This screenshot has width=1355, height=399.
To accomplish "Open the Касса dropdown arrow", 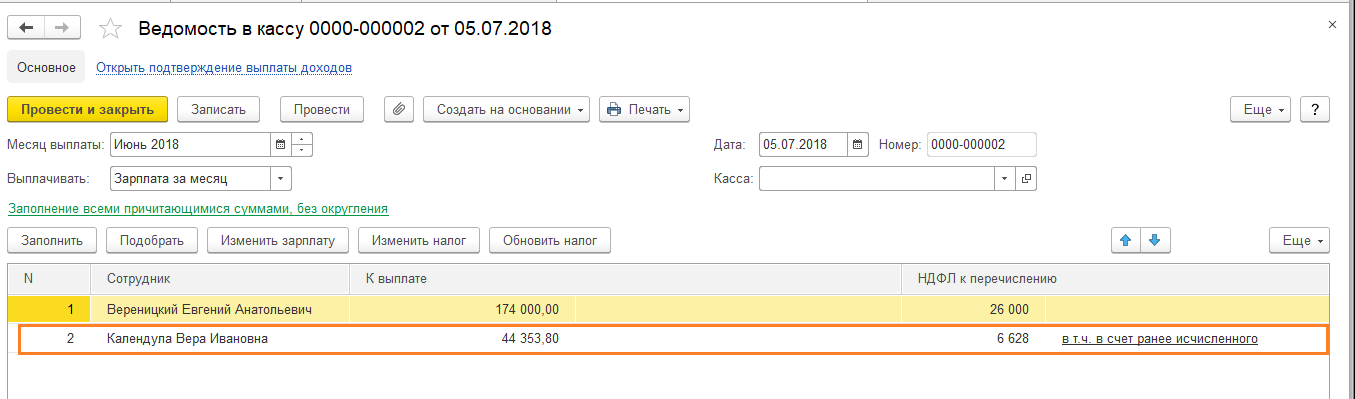I will [x=1005, y=179].
